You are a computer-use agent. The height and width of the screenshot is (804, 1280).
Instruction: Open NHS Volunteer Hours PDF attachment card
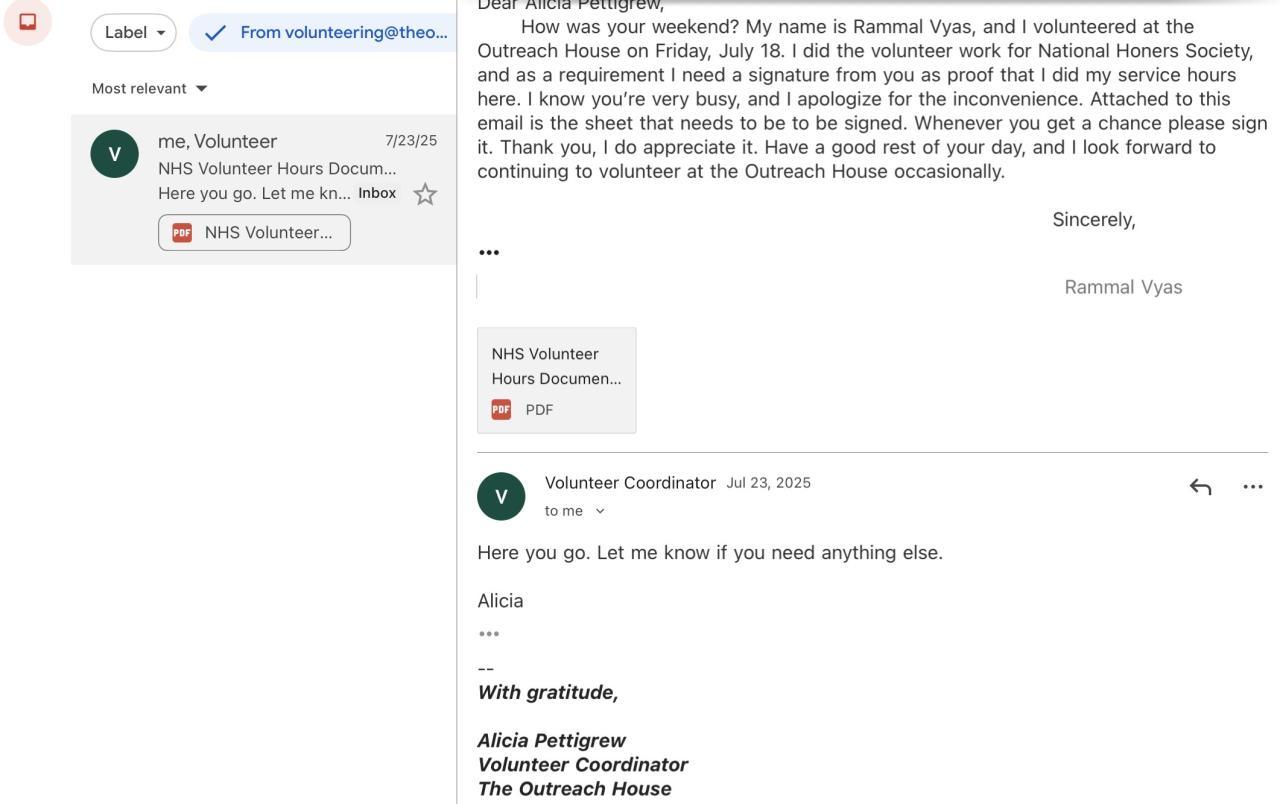pyautogui.click(x=556, y=380)
